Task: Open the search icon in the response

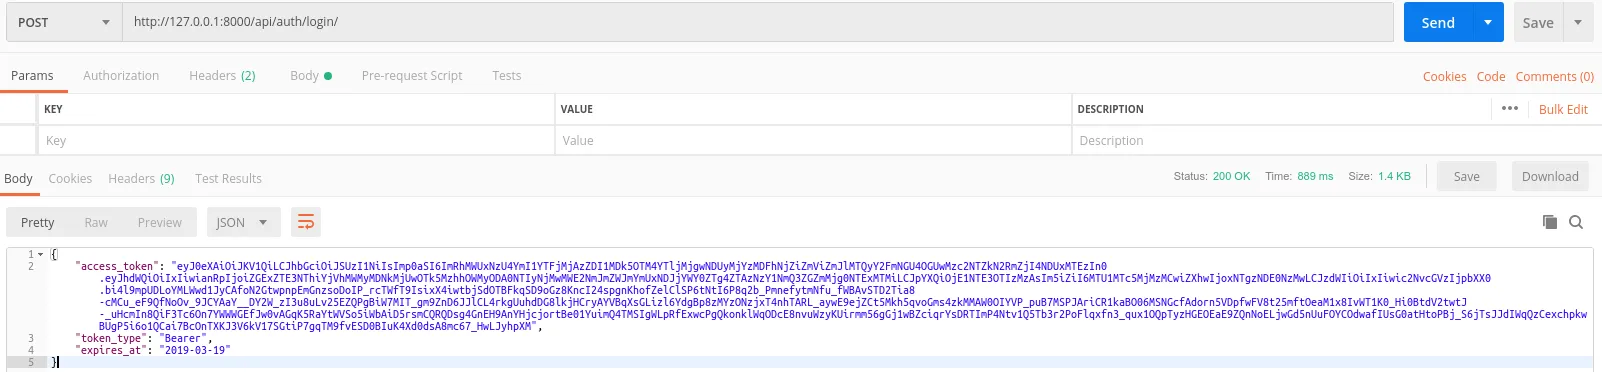Action: (x=1576, y=222)
